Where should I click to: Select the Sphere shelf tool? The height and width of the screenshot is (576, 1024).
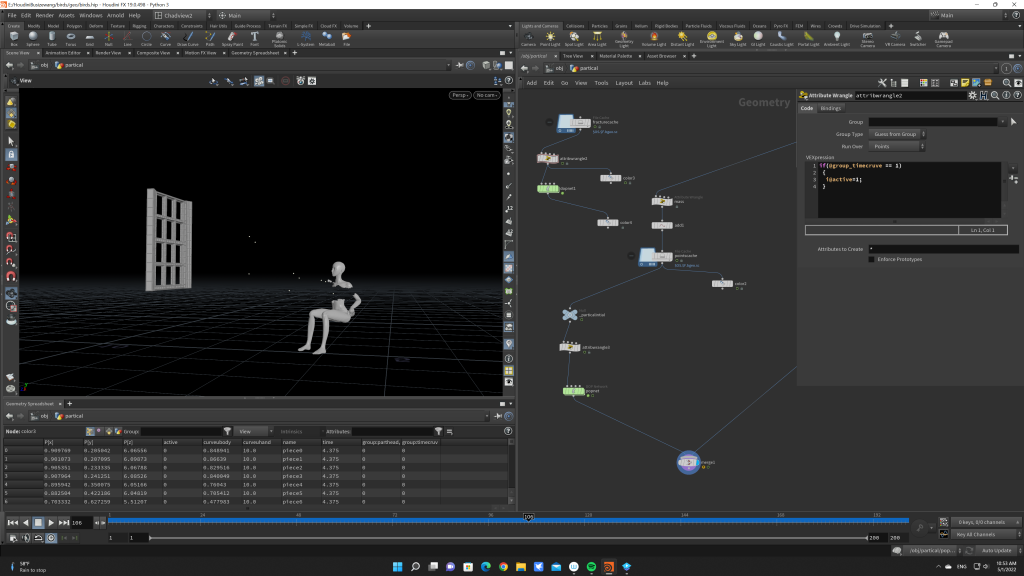(x=31, y=38)
